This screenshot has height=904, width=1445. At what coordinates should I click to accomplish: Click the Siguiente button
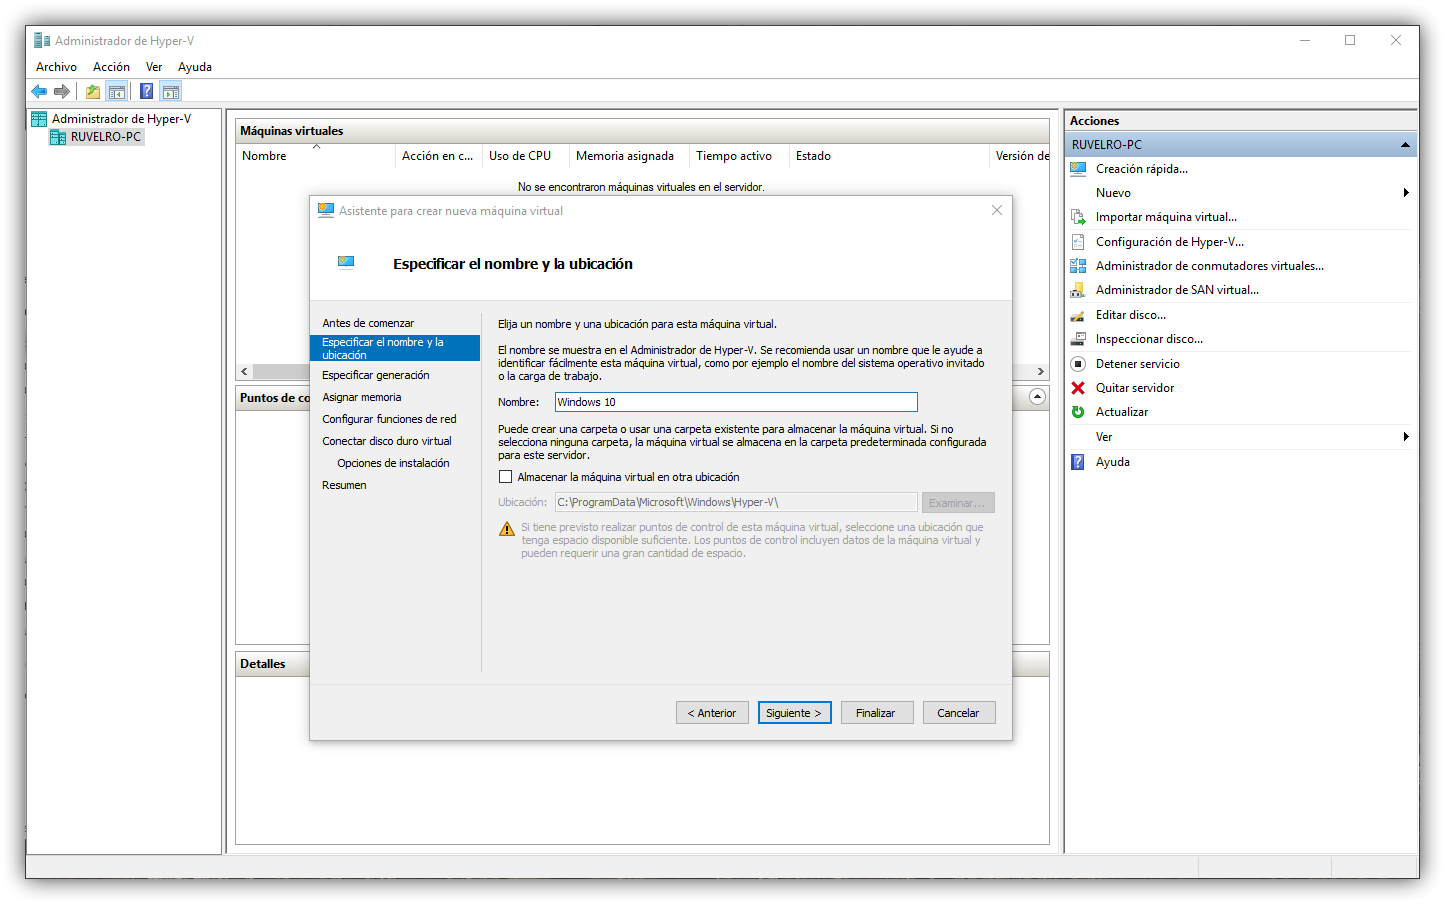pyautogui.click(x=795, y=713)
